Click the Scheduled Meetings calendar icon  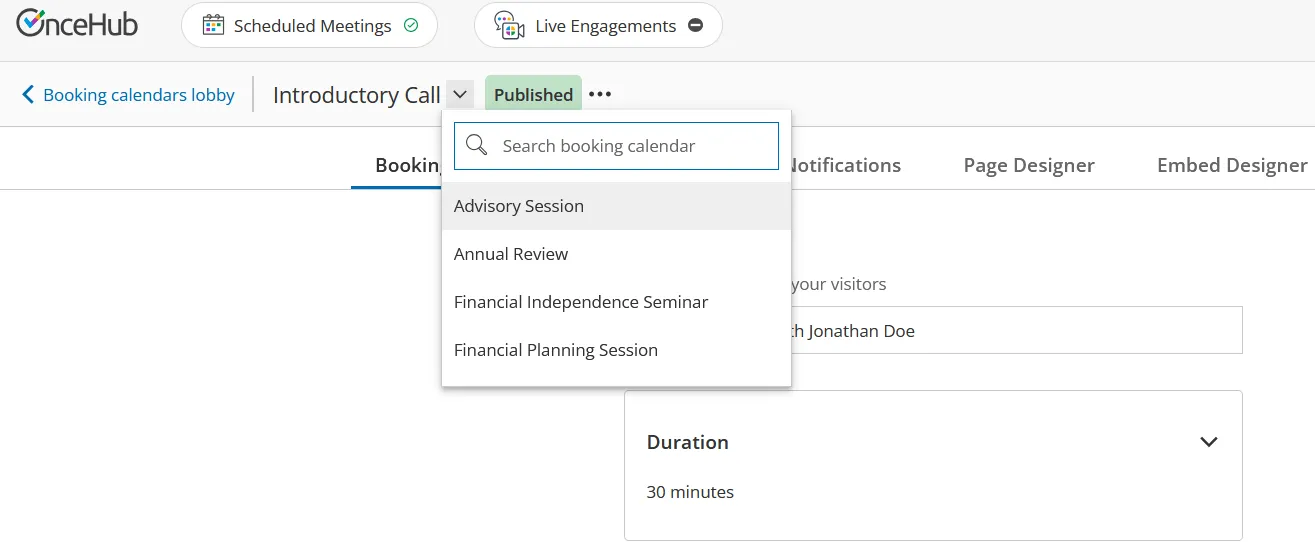coord(213,26)
